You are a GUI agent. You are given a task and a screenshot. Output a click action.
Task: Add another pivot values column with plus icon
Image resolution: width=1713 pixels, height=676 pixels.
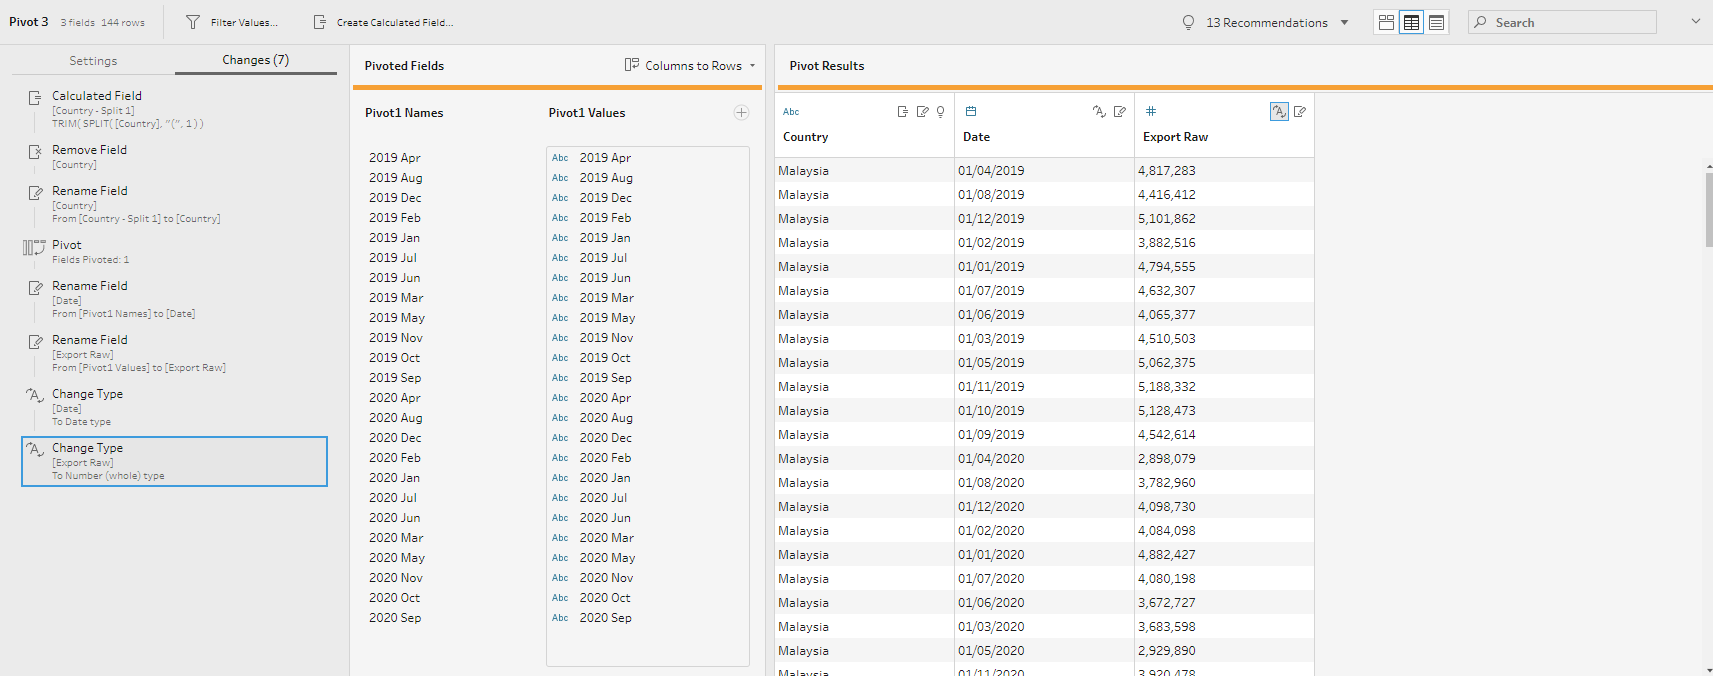[741, 113]
